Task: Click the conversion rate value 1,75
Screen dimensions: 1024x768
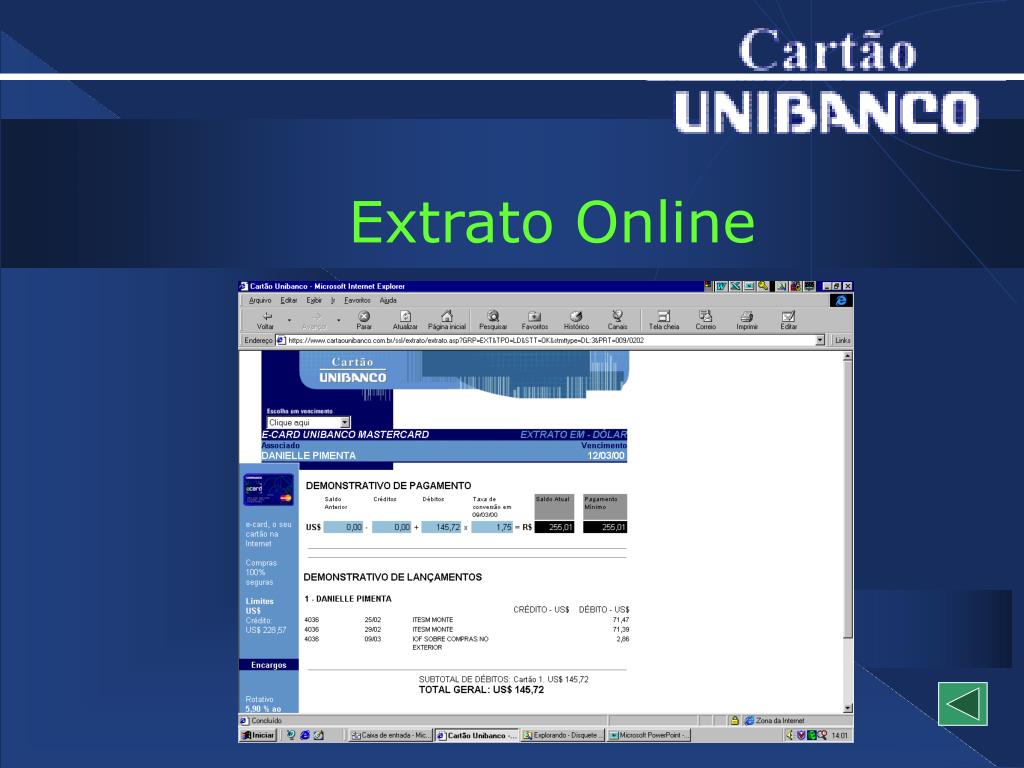Action: 492,527
